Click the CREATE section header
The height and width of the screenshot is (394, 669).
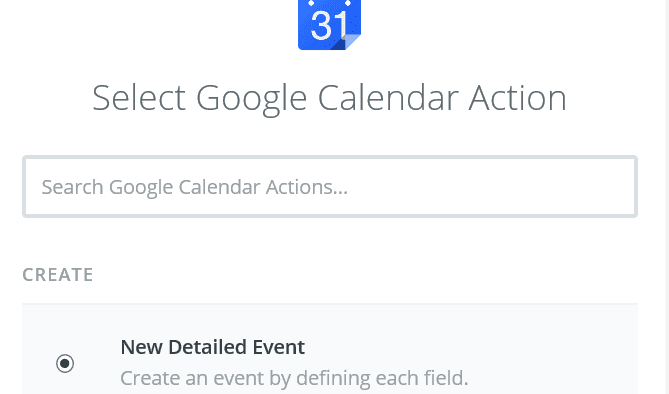58,274
